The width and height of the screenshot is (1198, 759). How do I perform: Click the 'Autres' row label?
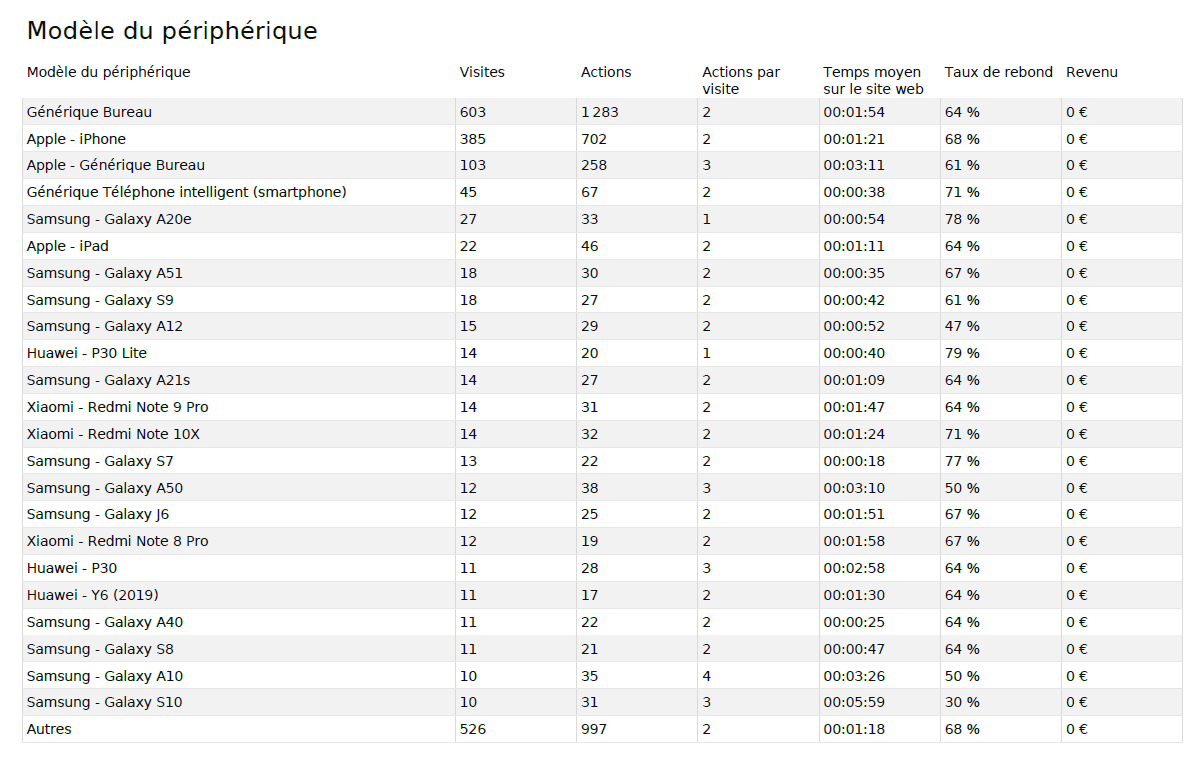(x=49, y=729)
